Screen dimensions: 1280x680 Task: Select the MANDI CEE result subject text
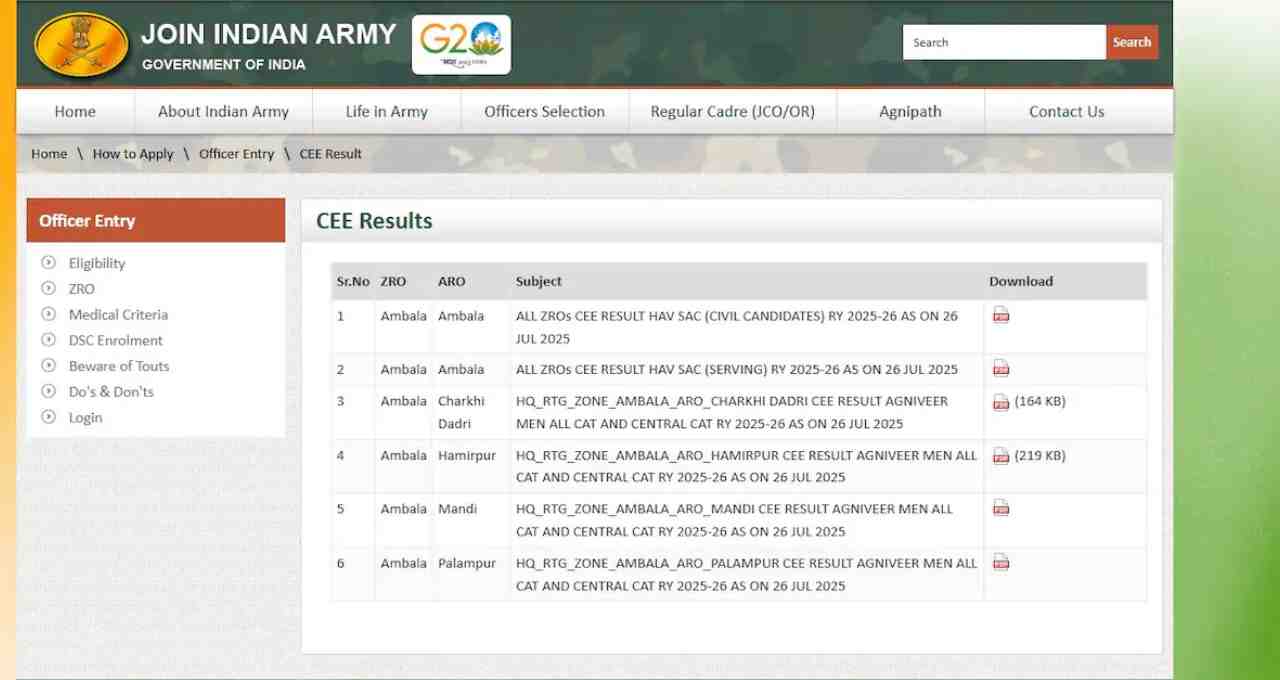point(734,520)
